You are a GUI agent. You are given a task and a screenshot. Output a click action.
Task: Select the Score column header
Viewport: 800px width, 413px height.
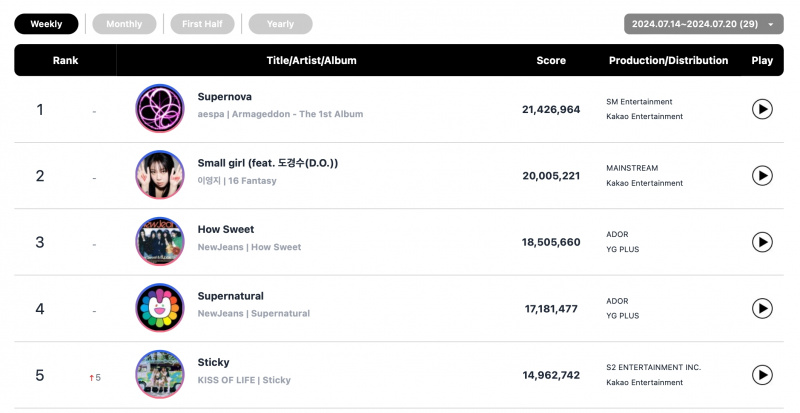[551, 60]
